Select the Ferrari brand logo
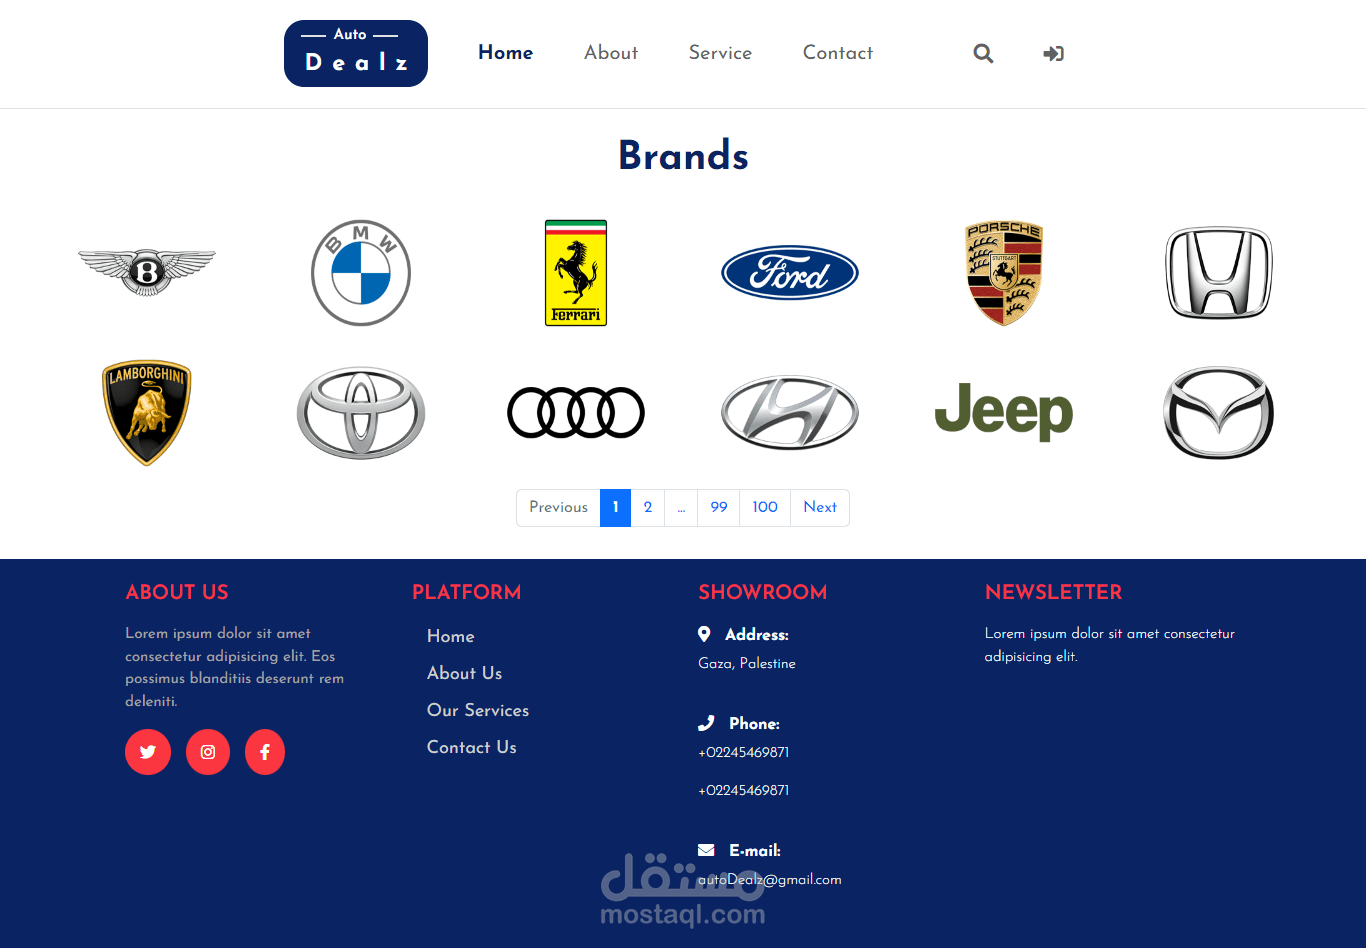The height and width of the screenshot is (948, 1366). [x=576, y=273]
